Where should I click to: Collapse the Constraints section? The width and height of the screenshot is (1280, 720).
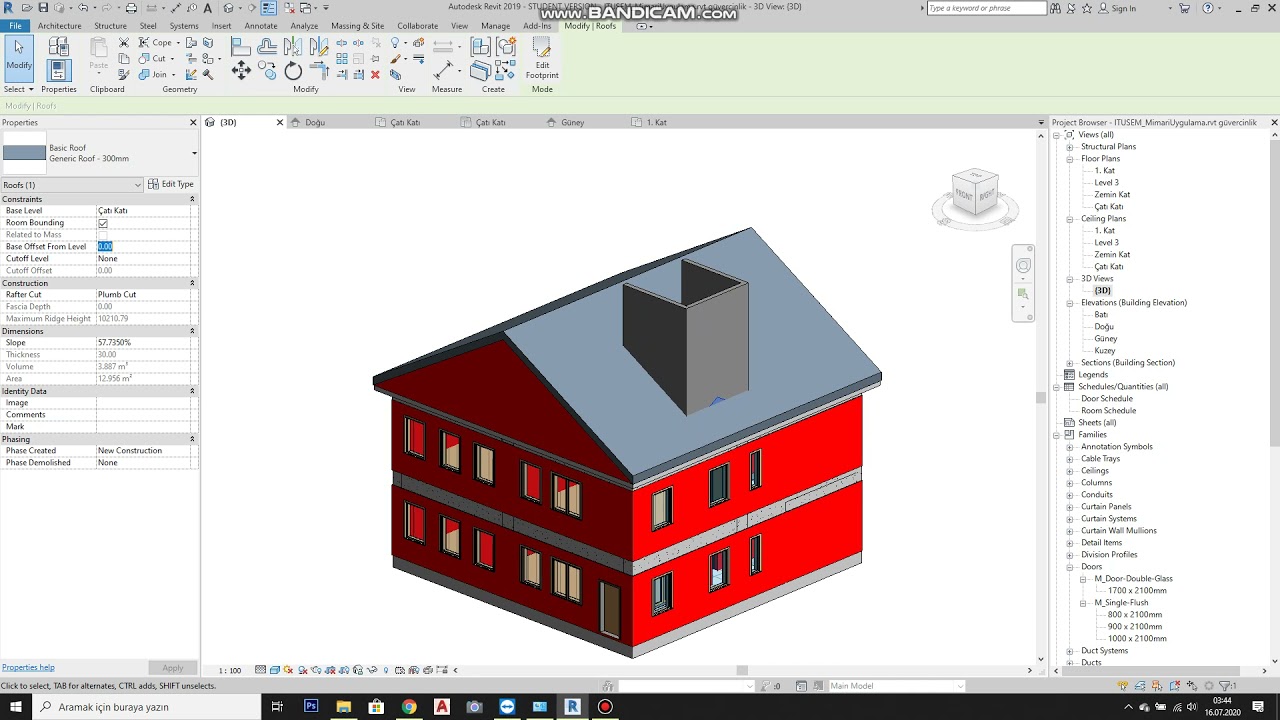point(192,199)
